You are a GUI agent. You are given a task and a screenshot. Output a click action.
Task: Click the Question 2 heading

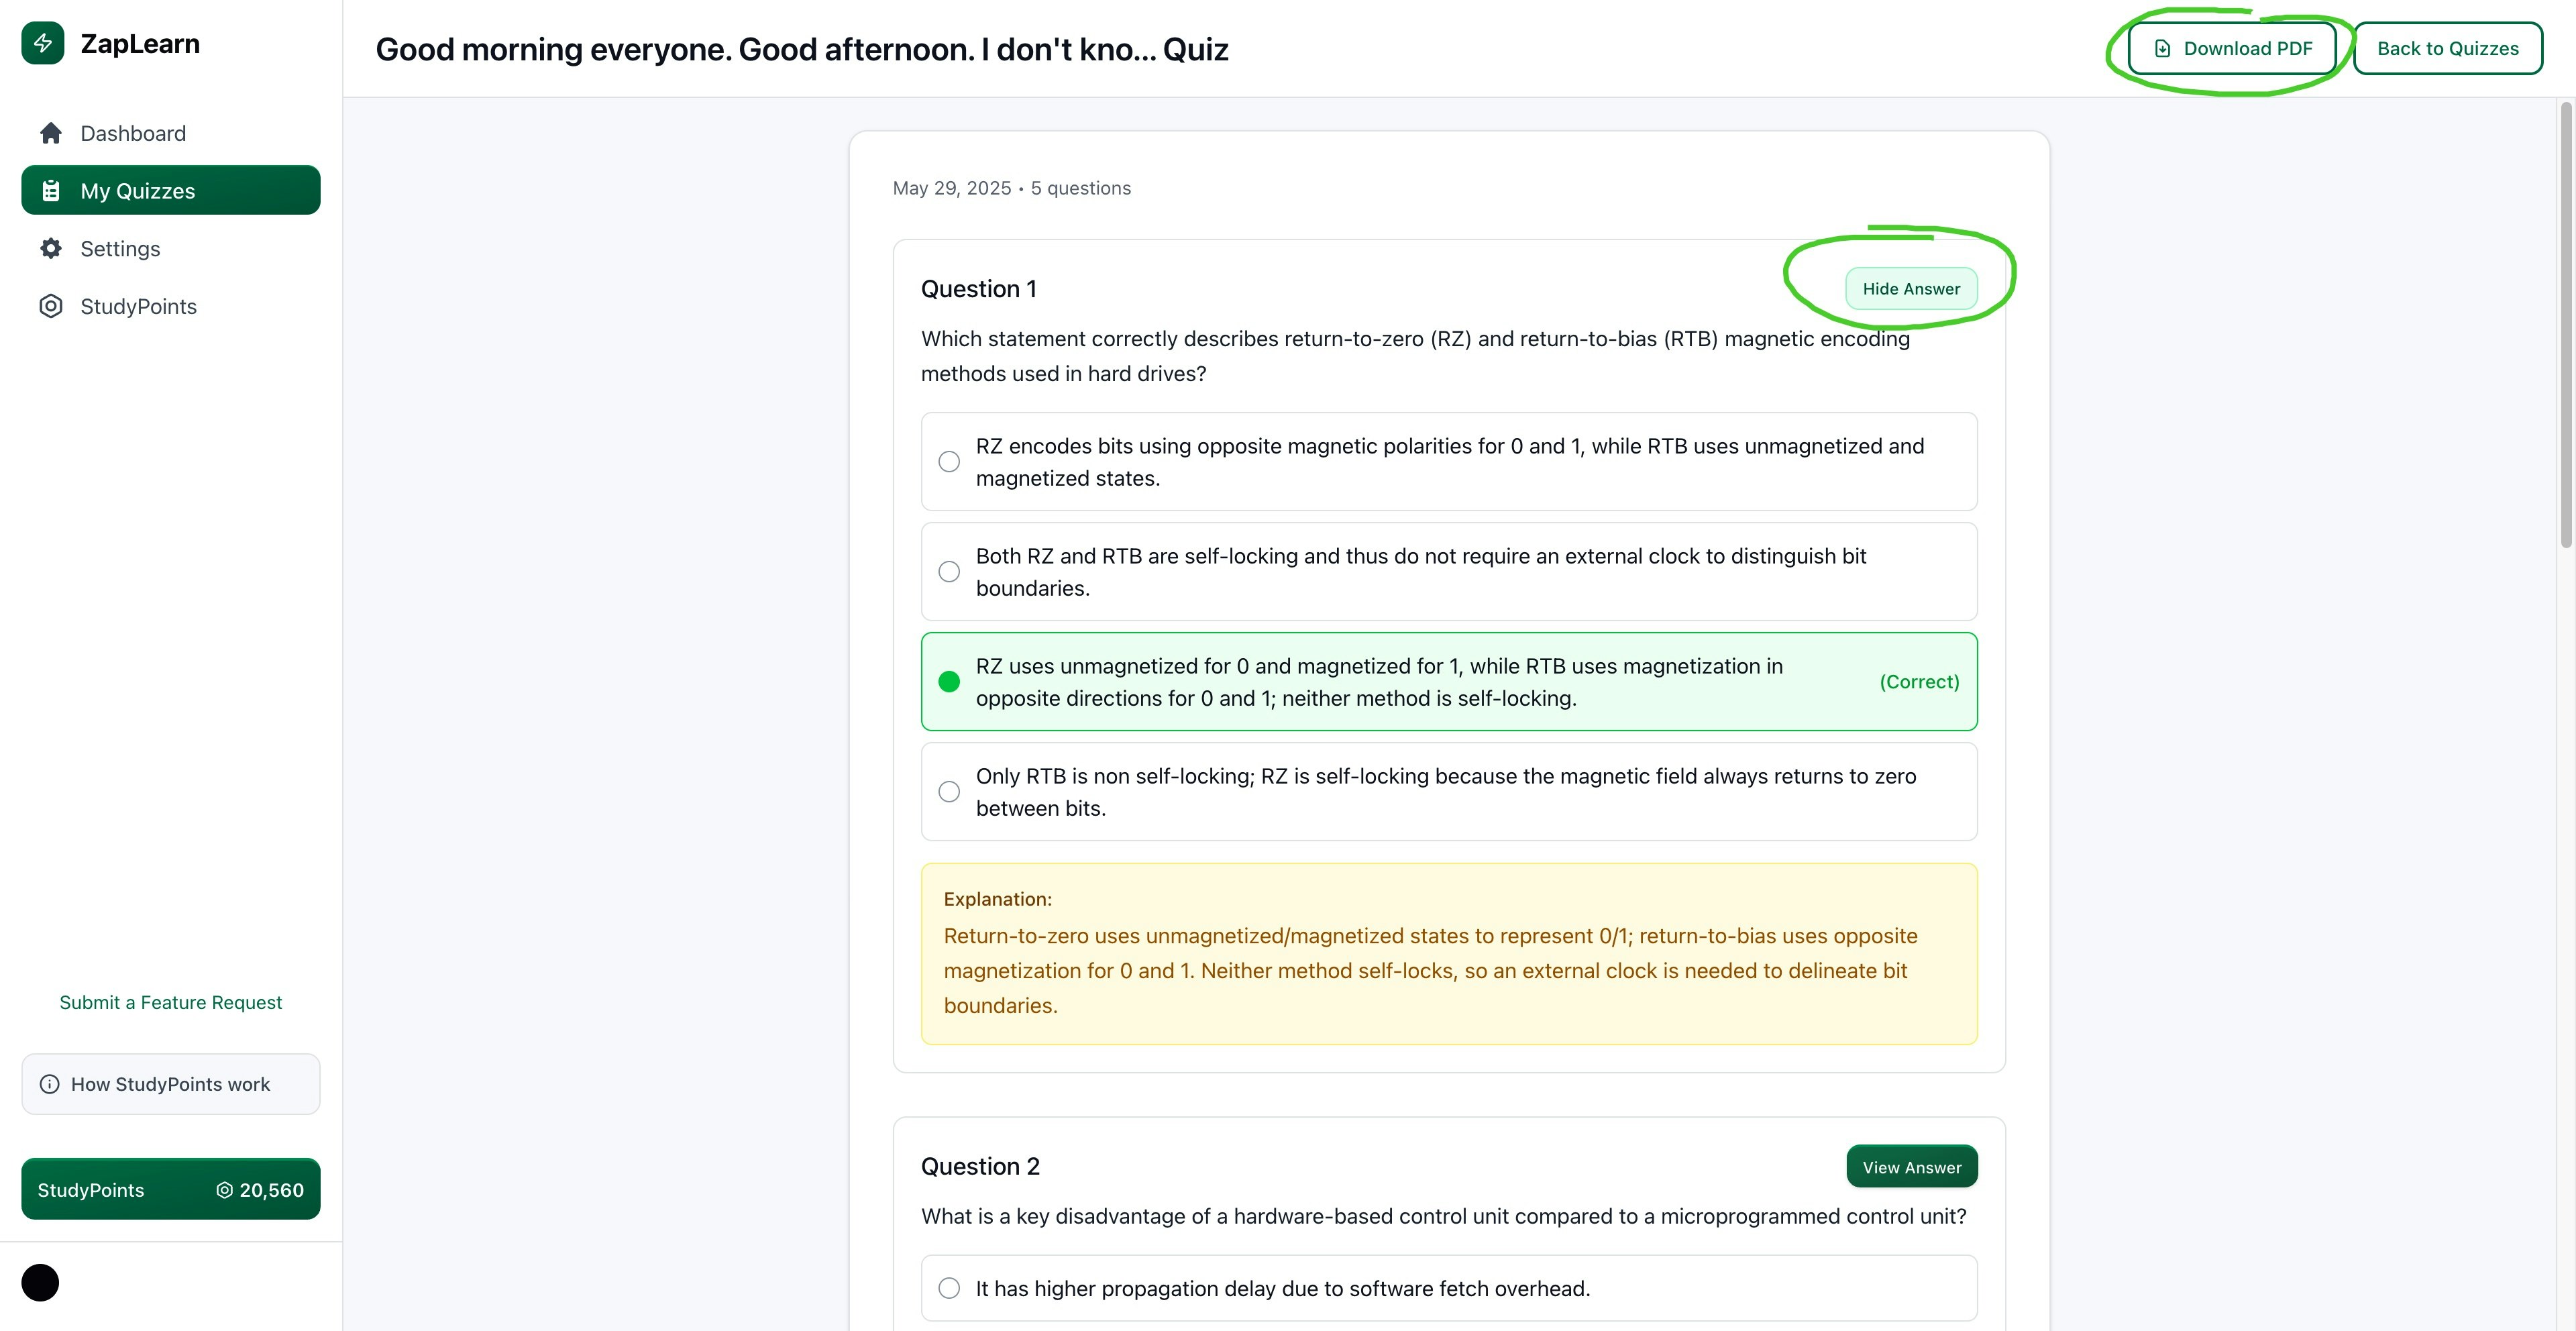coord(980,1167)
